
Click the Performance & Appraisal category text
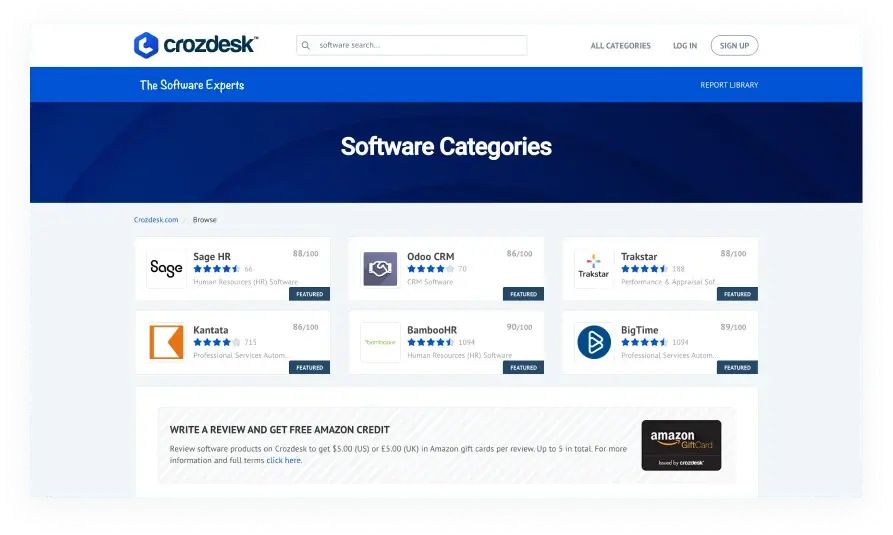coord(669,282)
